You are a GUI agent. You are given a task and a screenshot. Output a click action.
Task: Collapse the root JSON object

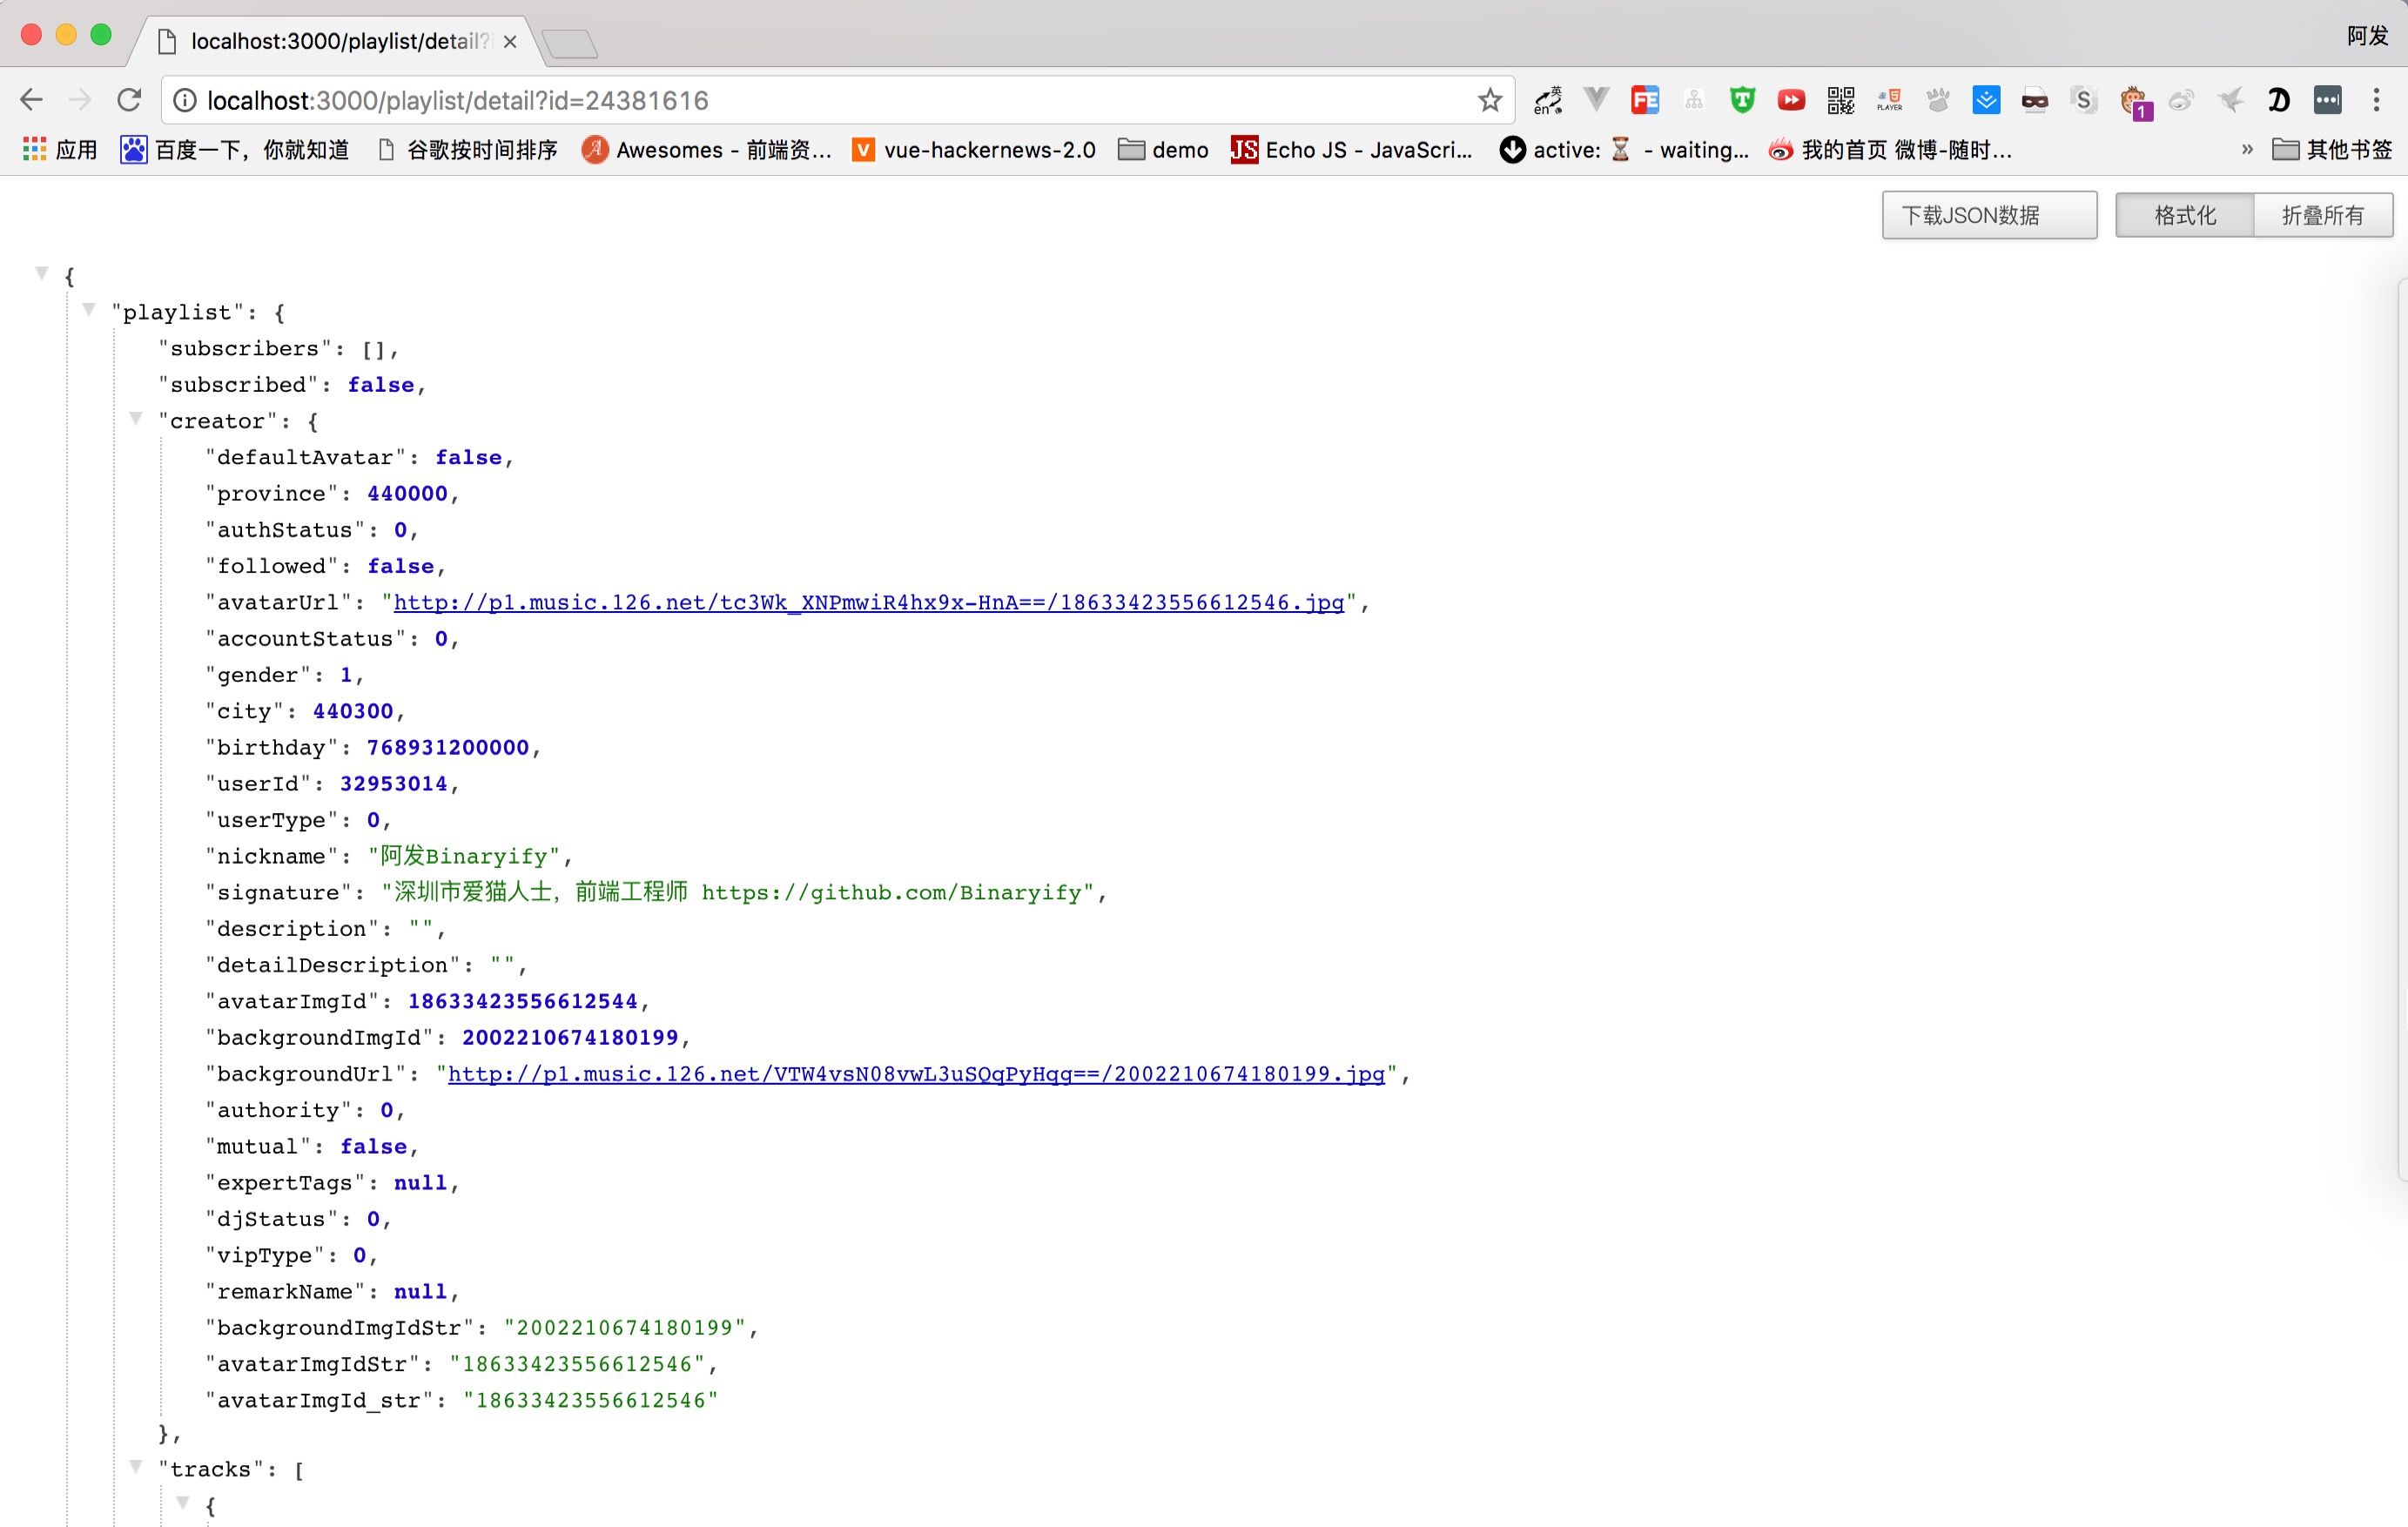click(x=42, y=274)
